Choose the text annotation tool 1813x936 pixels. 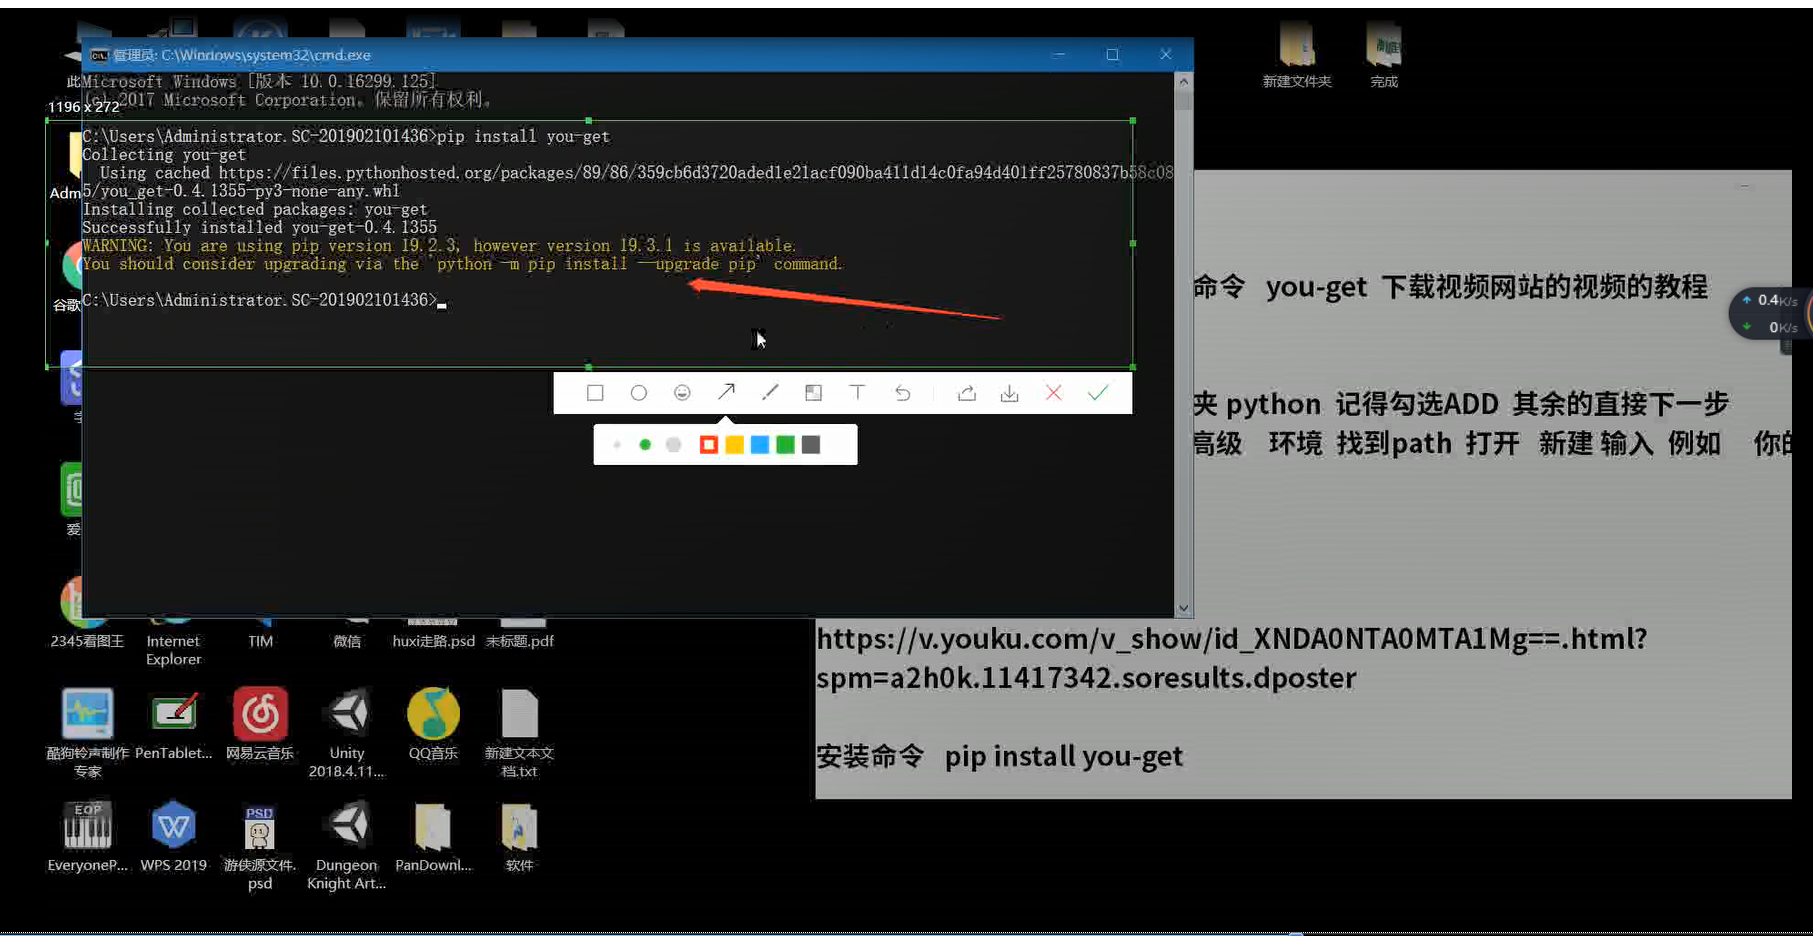coord(857,393)
